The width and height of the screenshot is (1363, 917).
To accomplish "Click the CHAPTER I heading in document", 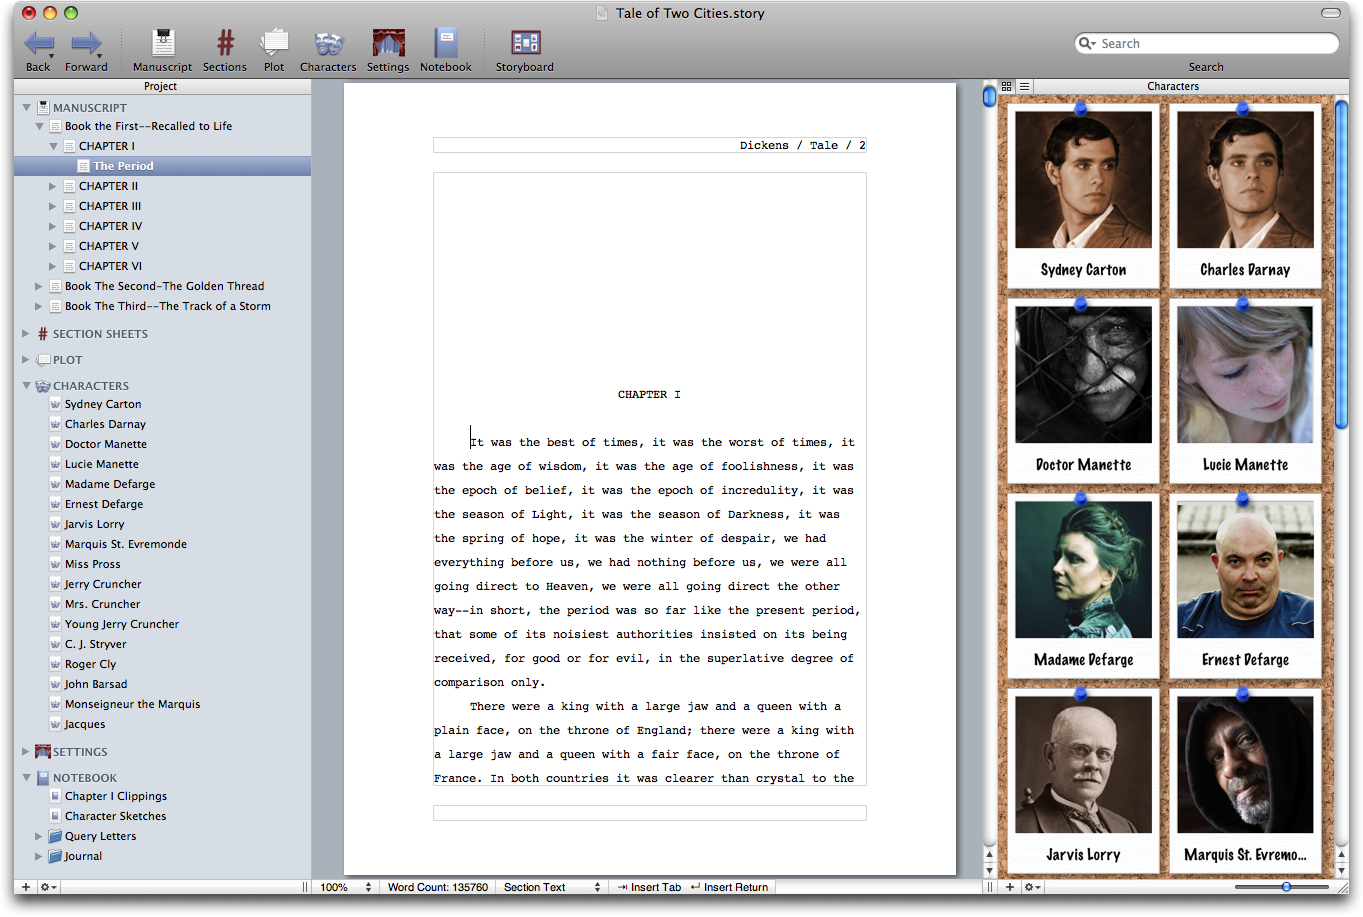I will click(x=649, y=395).
